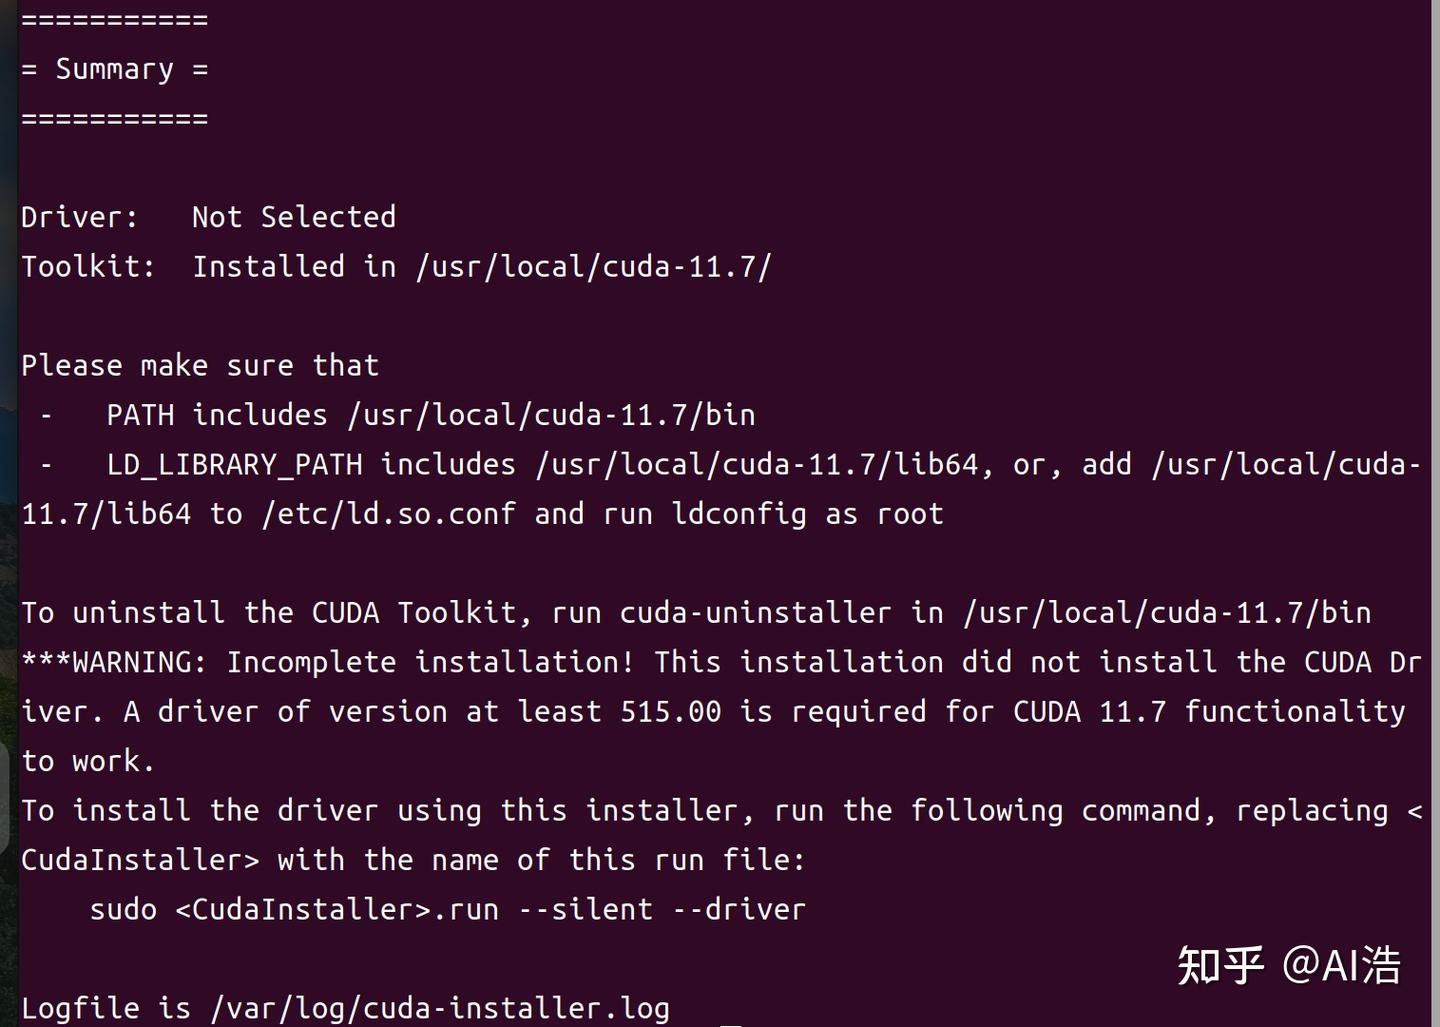Click the PATH entry /usr/local/cuda-11.7/bin
Image resolution: width=1440 pixels, height=1027 pixels.
(x=551, y=415)
